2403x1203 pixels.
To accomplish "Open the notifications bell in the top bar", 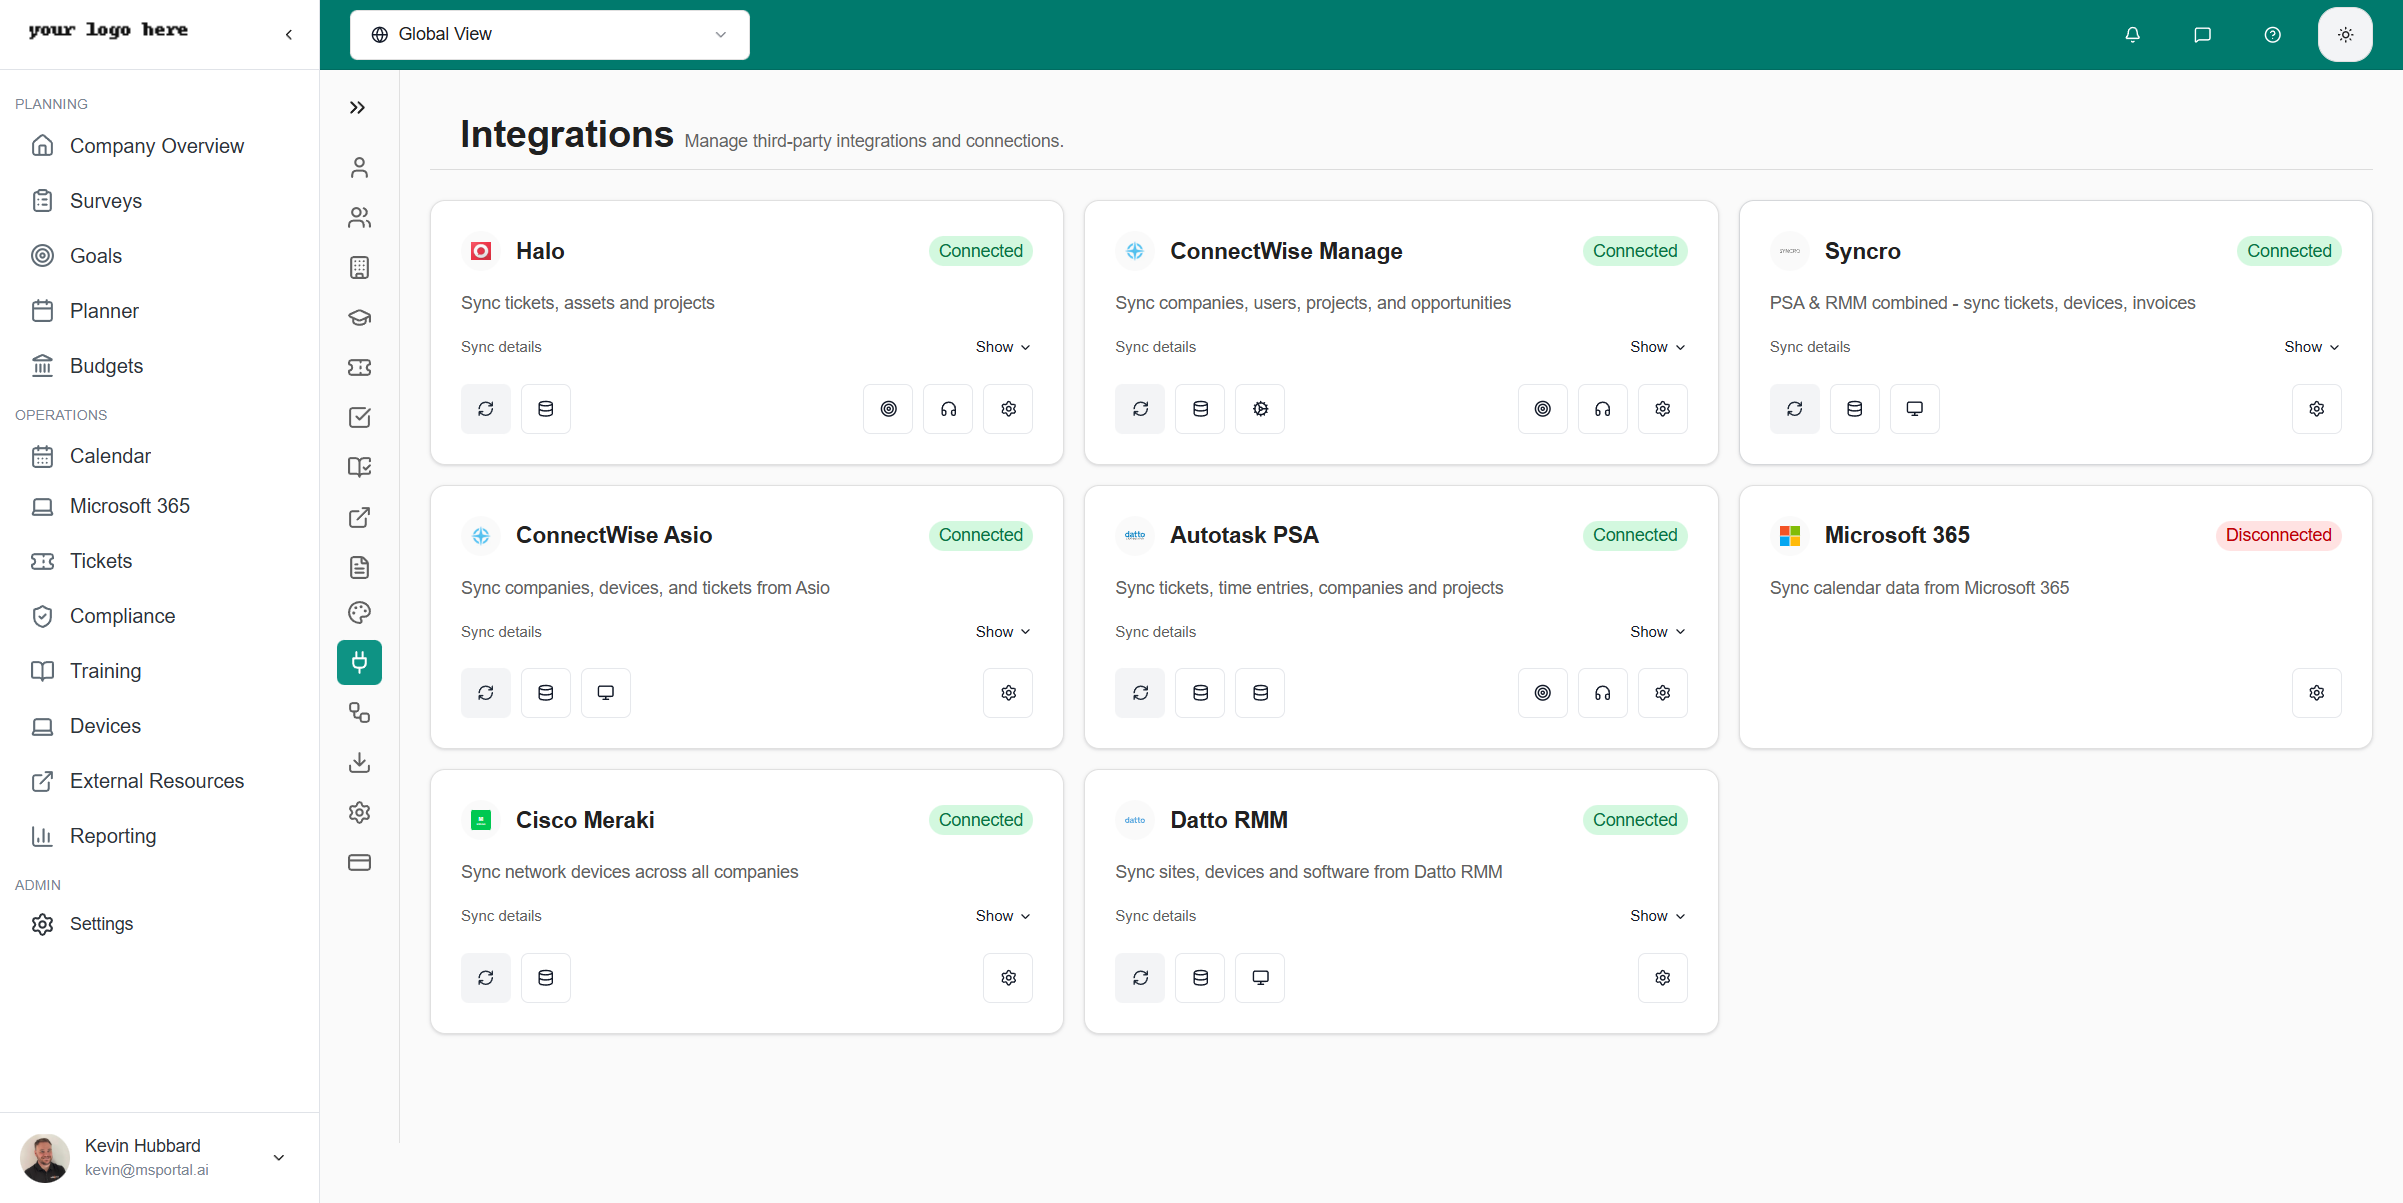I will (x=2132, y=34).
